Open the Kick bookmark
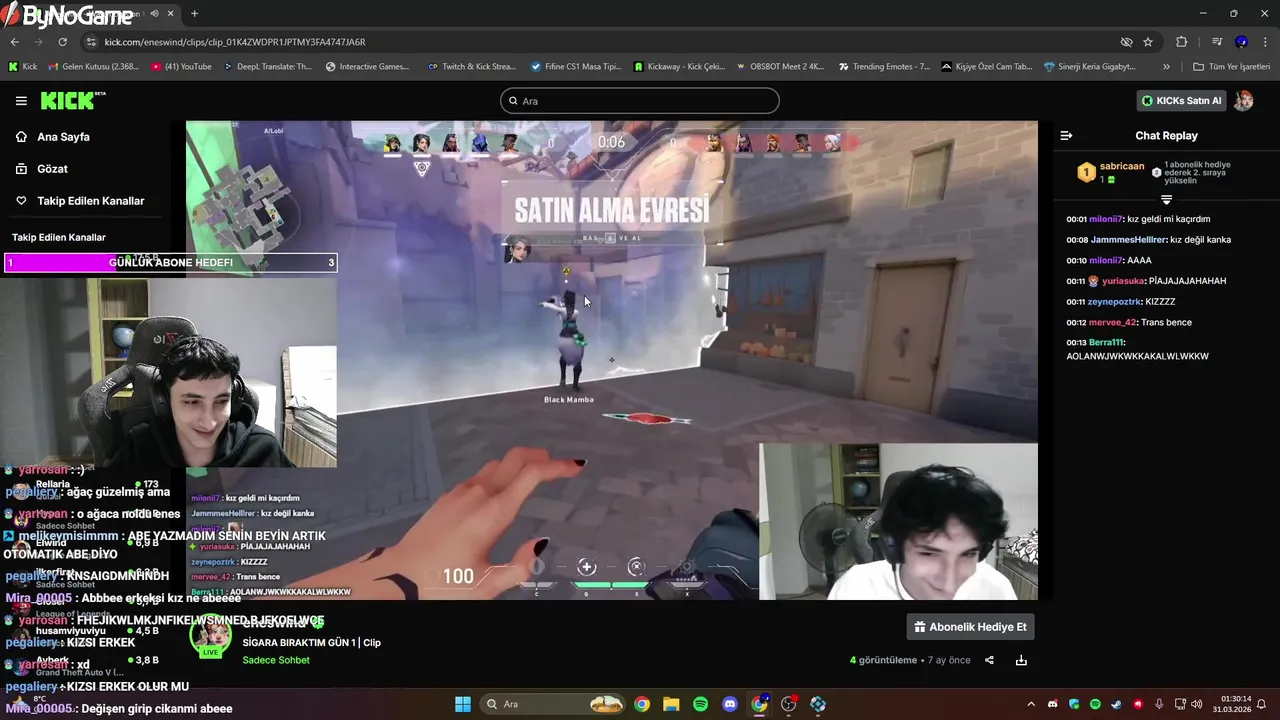 (22, 67)
